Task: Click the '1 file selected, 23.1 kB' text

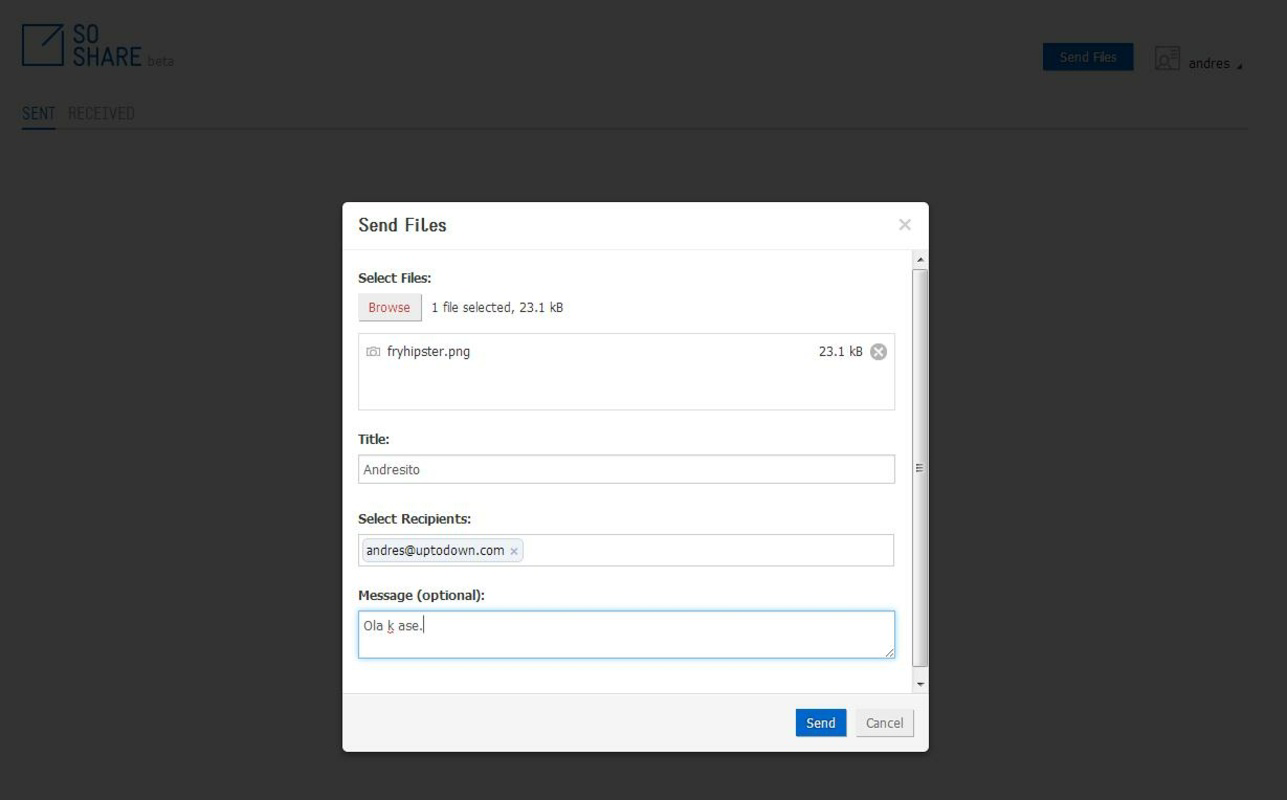Action: [x=497, y=308]
